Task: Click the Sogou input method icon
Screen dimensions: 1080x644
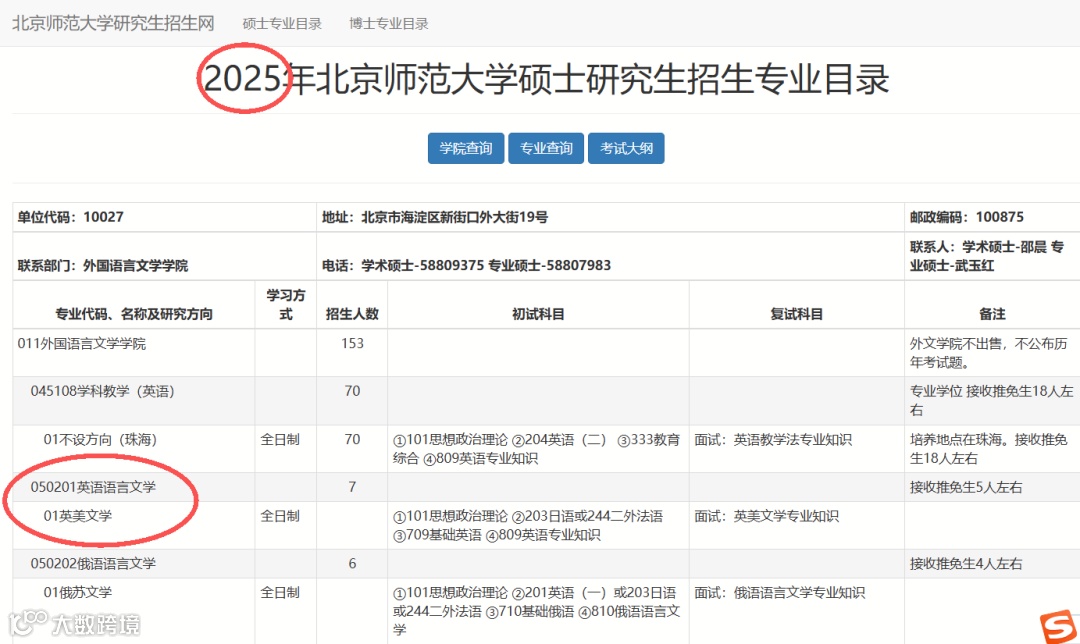Action: [x=1058, y=627]
